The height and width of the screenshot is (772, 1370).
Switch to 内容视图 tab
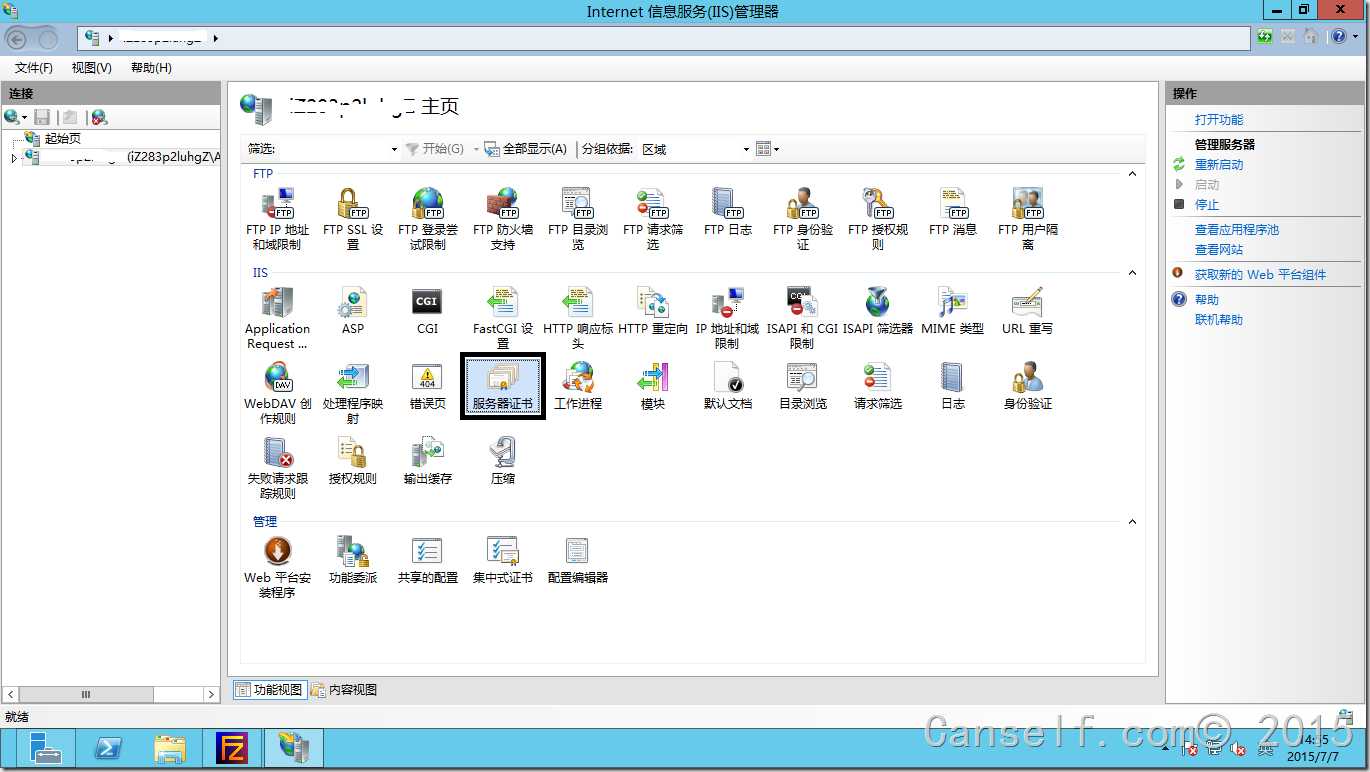[344, 690]
